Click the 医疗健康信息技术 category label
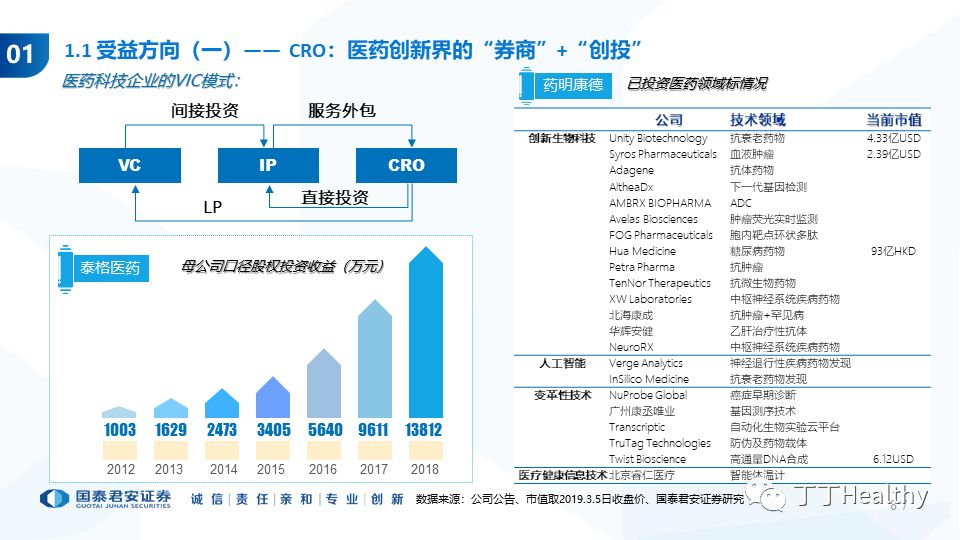 coord(562,475)
